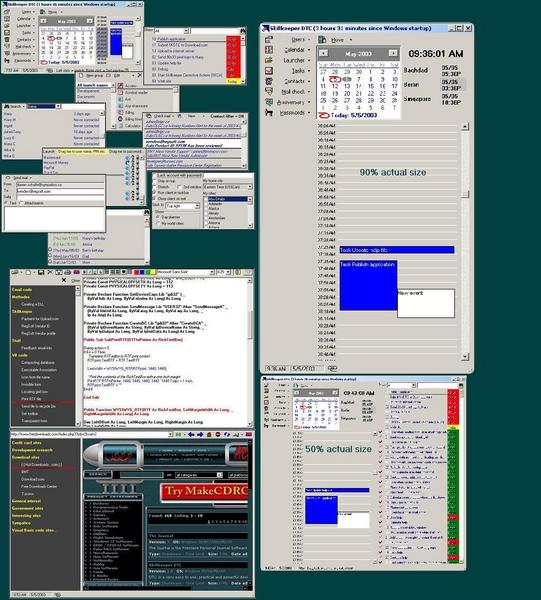Image resolution: width=541 pixels, height=600 pixels.
Task: Click Print icon in code editor toolbar
Action: pyautogui.click(x=68, y=272)
